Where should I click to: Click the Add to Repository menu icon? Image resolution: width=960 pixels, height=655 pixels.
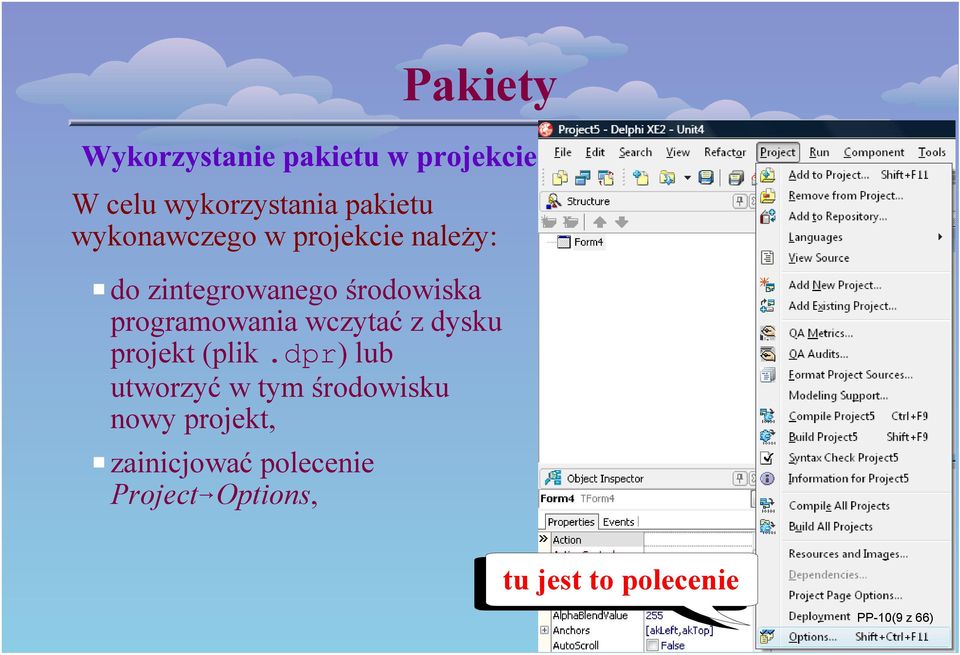pos(767,217)
